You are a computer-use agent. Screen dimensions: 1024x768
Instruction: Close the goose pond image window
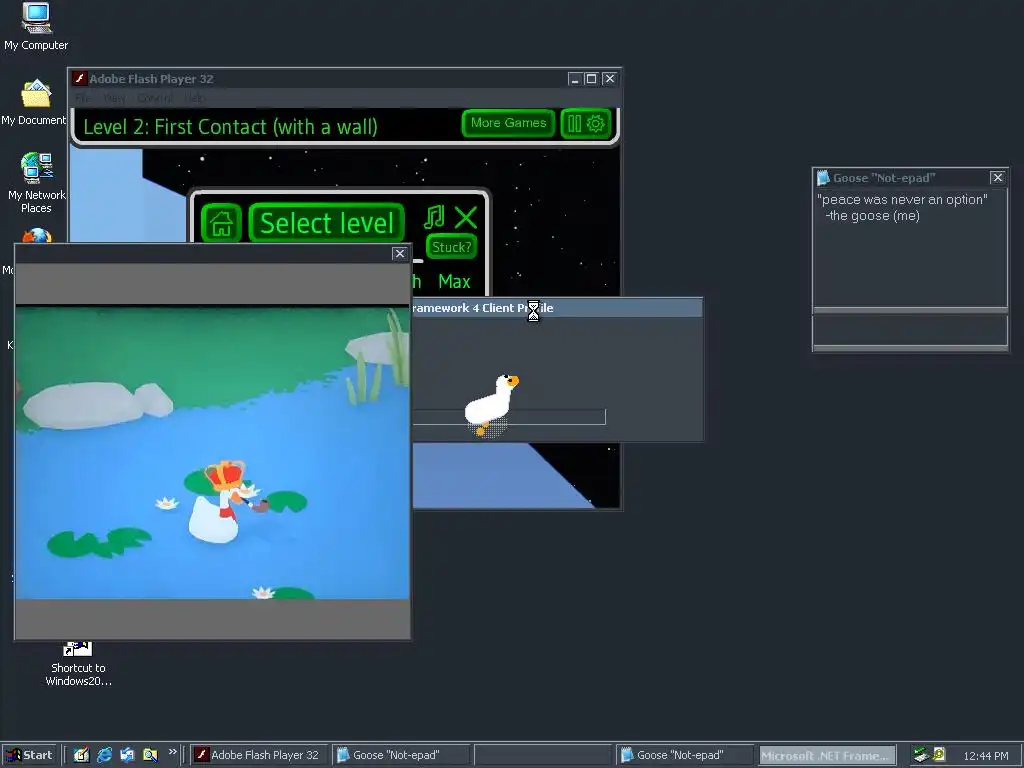click(x=400, y=253)
